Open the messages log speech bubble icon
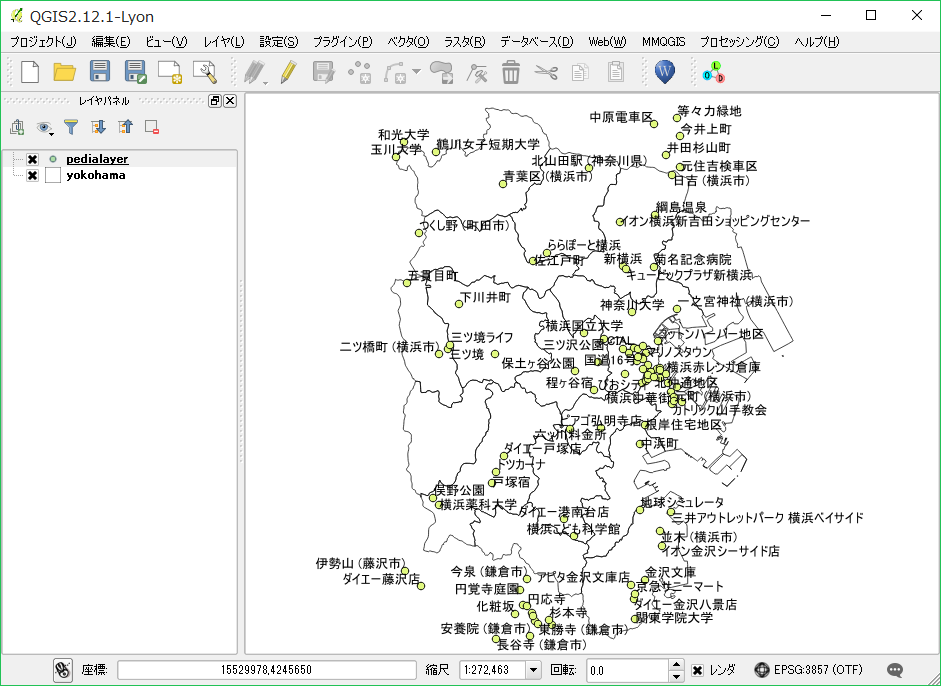This screenshot has height=686, width=941. pos(895,670)
